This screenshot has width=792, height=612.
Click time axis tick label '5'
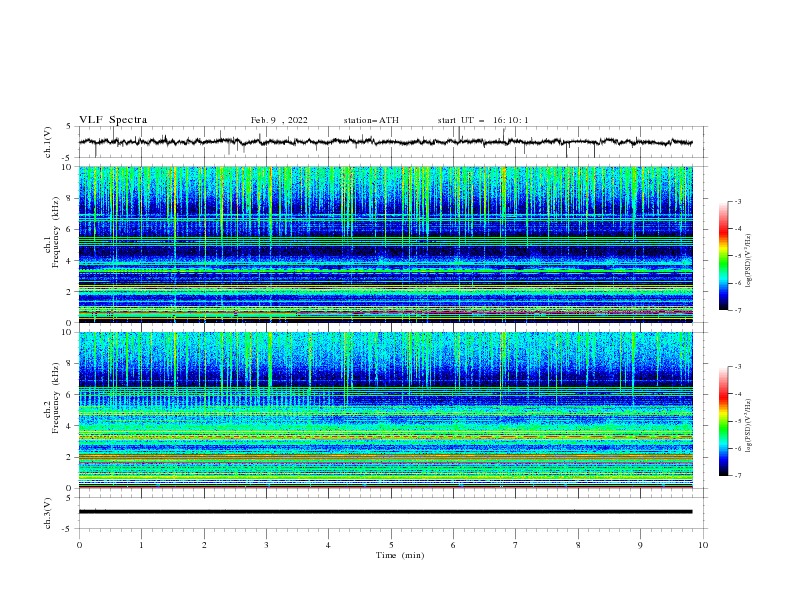coord(391,545)
